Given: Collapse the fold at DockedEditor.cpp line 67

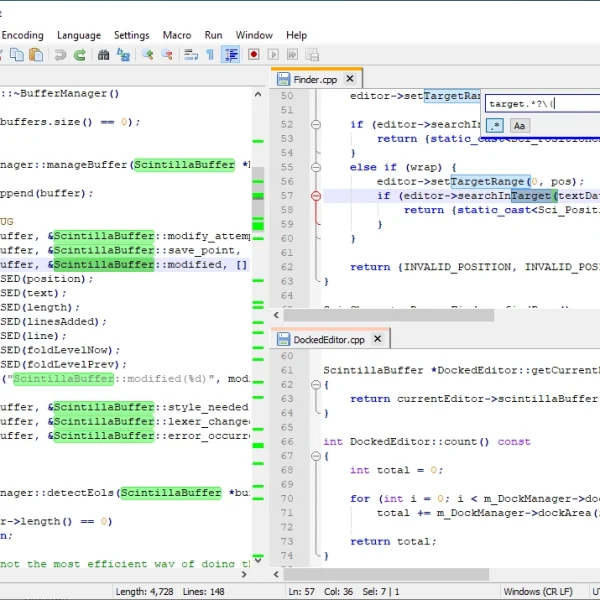Looking at the screenshot, I should coord(316,456).
